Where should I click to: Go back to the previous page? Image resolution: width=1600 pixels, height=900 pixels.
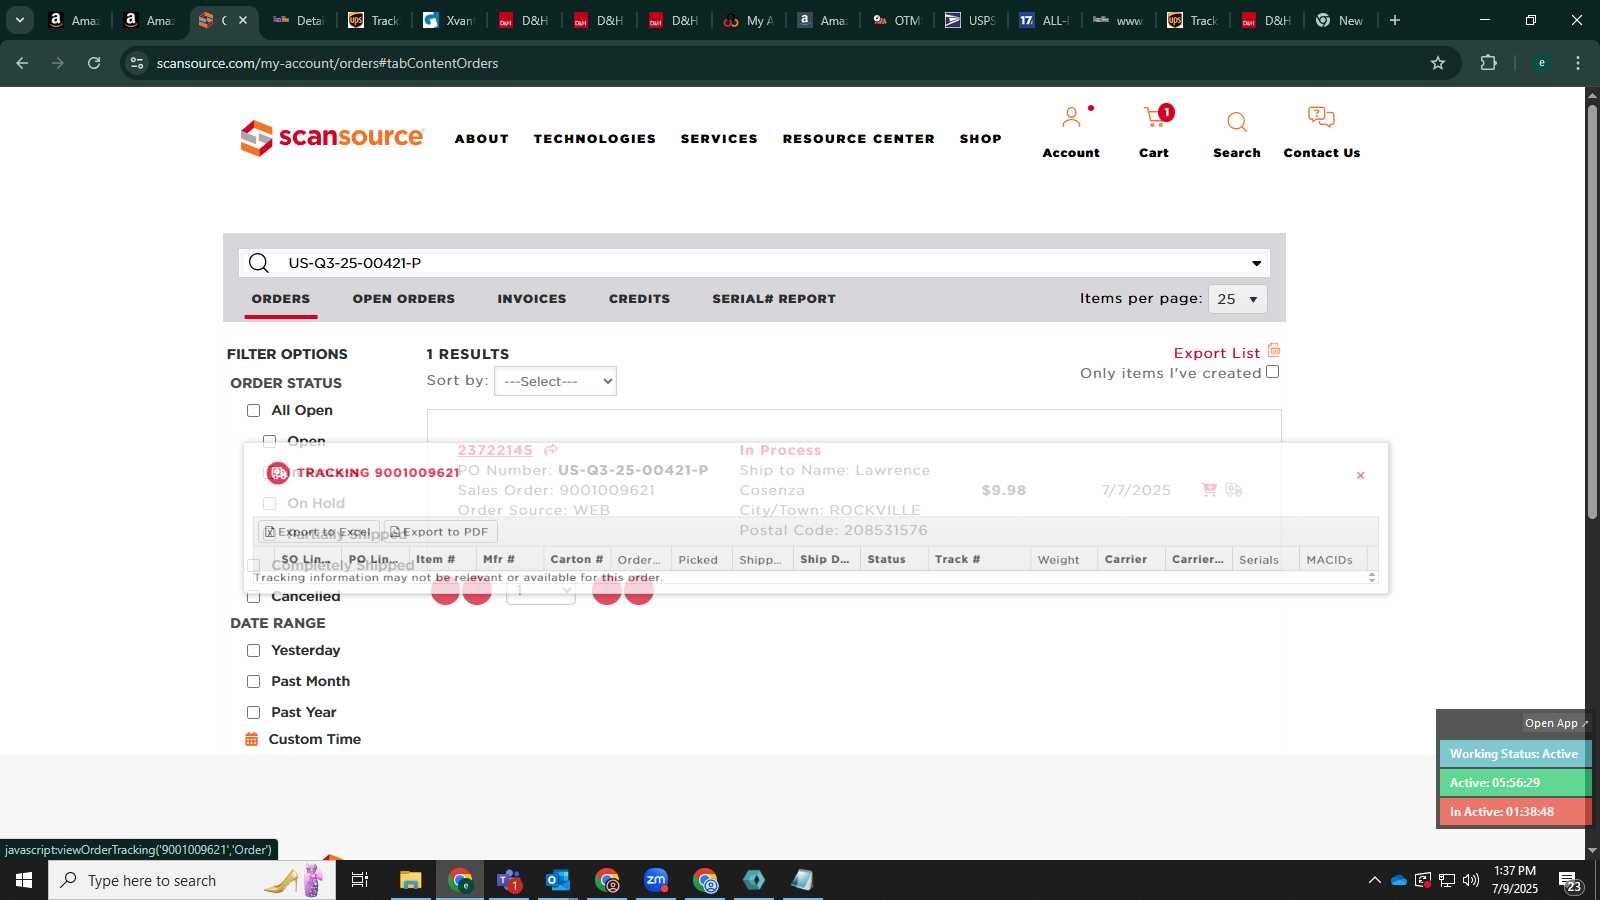point(22,63)
